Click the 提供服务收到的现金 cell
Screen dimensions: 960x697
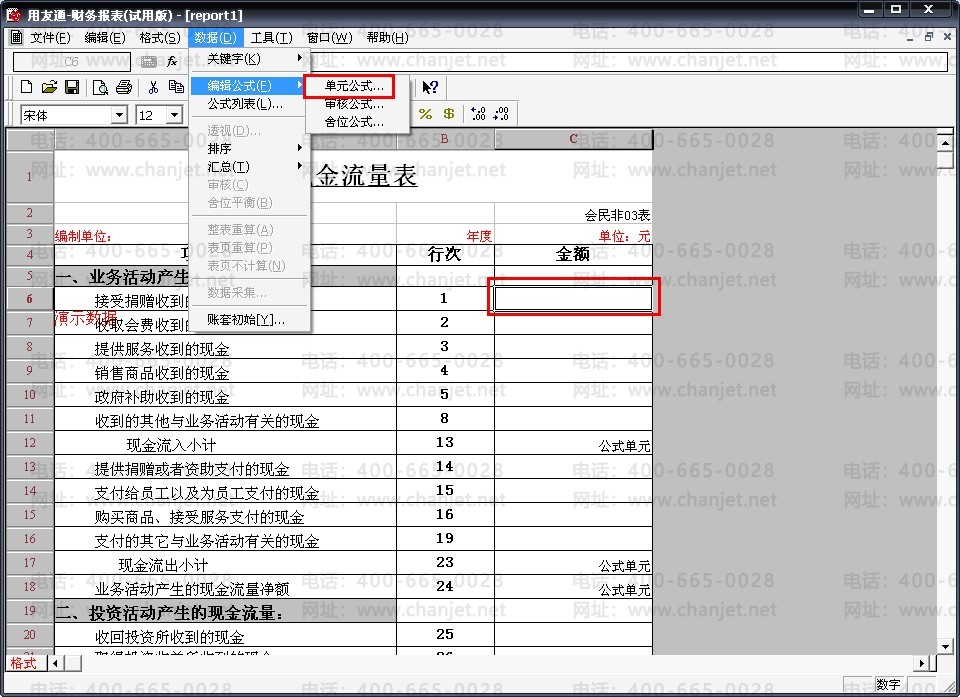225,347
